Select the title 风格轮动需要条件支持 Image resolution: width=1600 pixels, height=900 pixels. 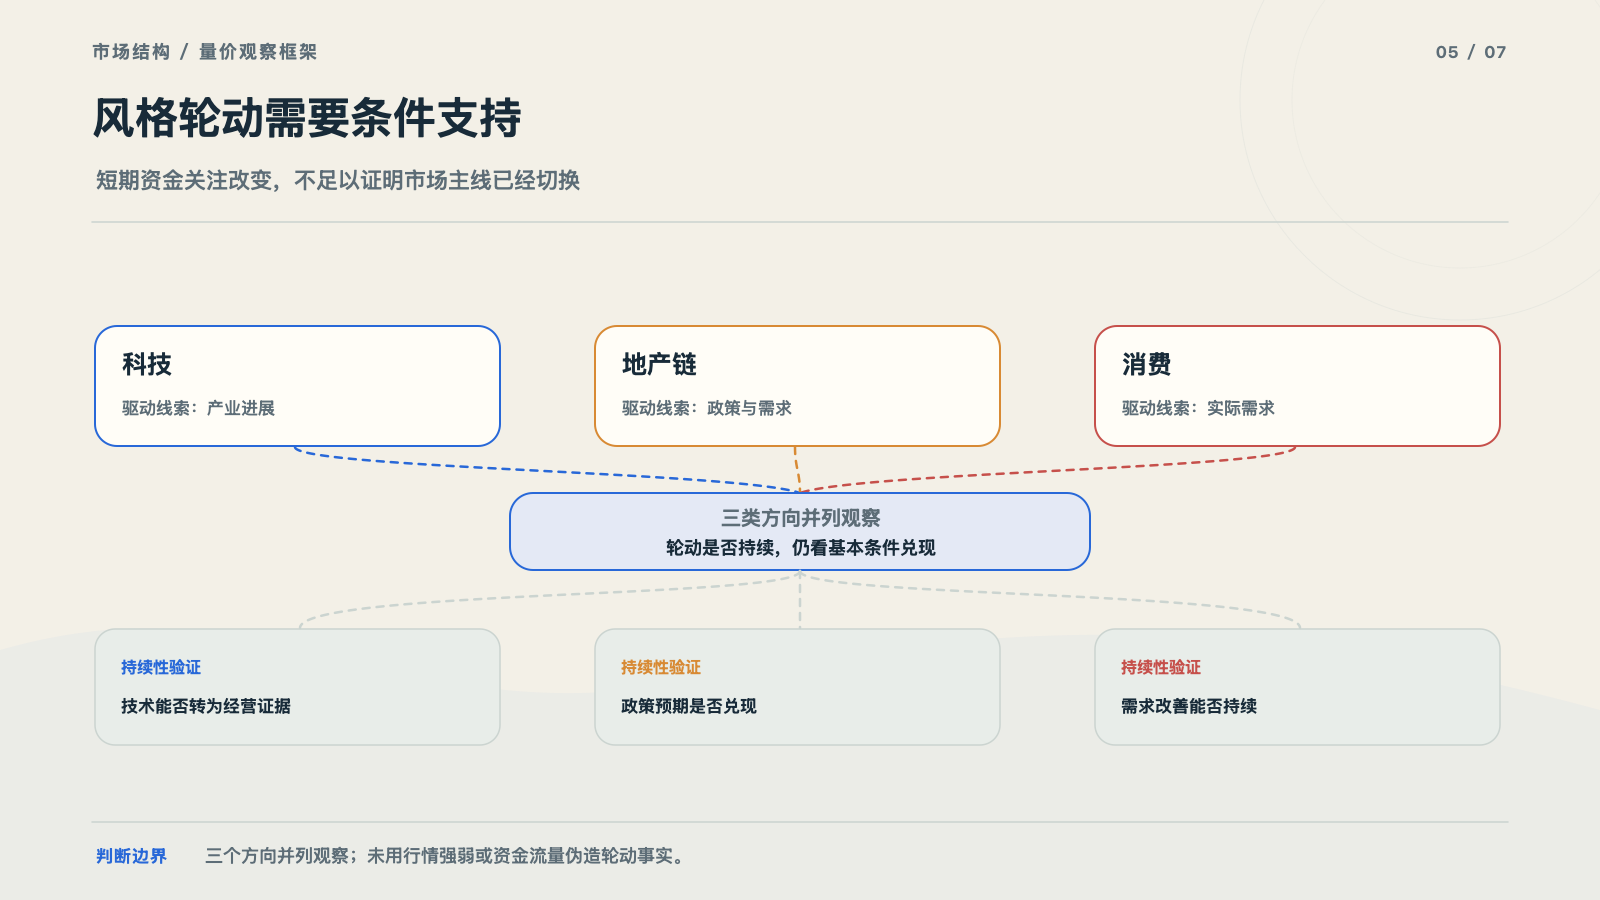307,118
